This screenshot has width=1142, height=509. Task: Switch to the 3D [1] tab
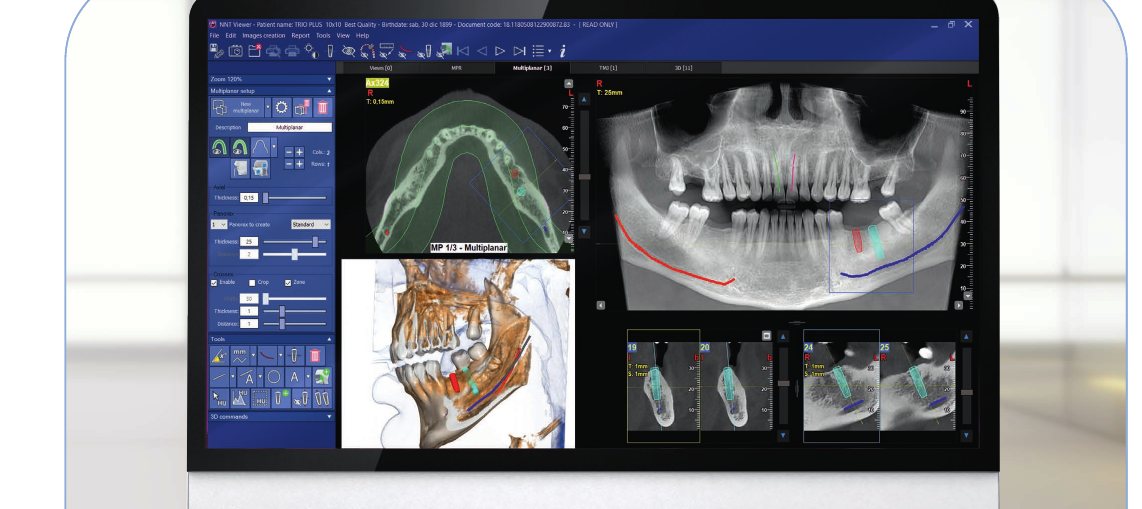click(x=683, y=68)
